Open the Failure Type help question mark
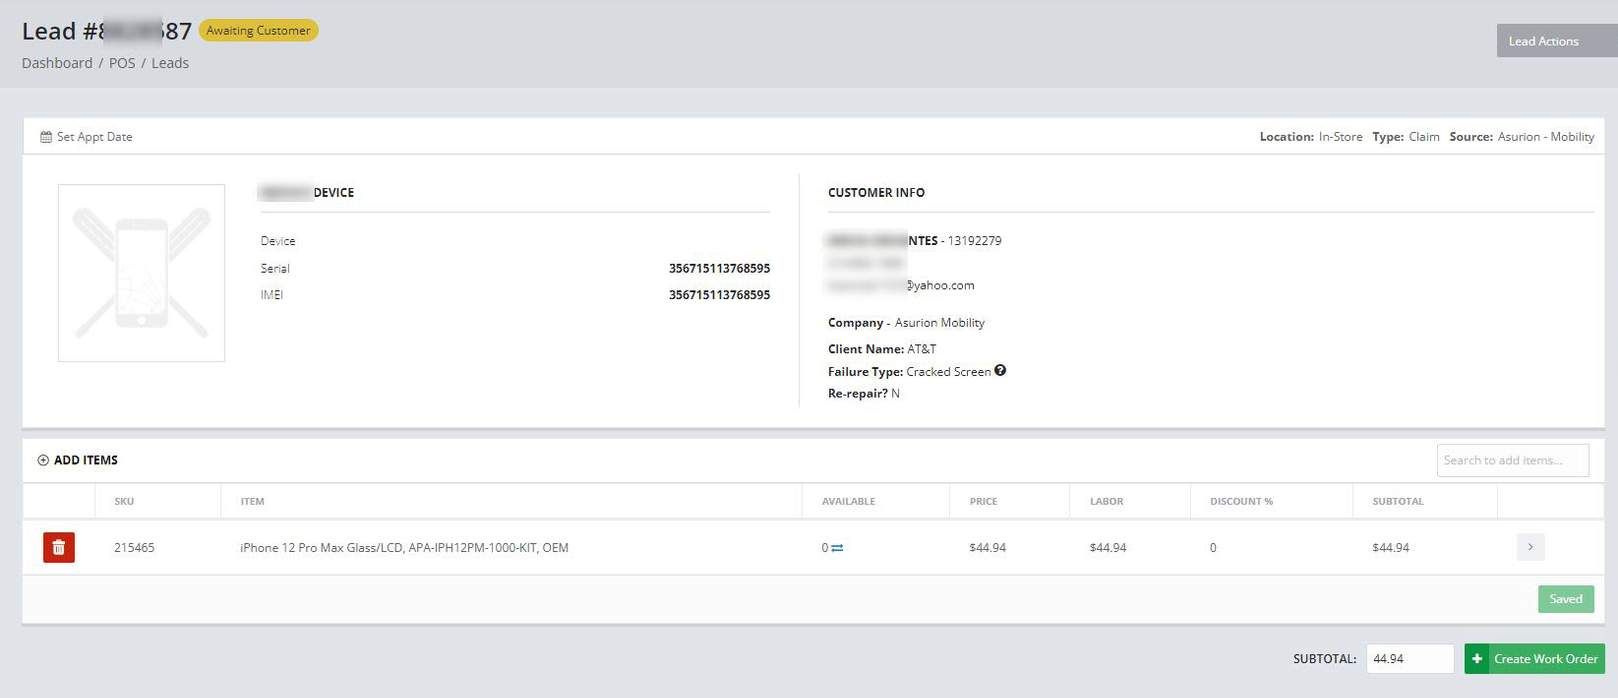The height and width of the screenshot is (698, 1618). pyautogui.click(x=1000, y=371)
